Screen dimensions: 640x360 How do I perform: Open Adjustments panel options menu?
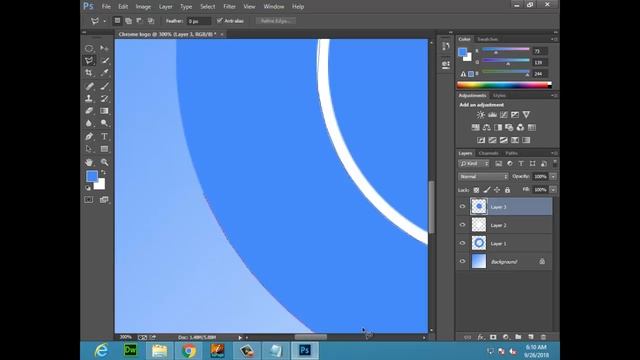[554, 95]
